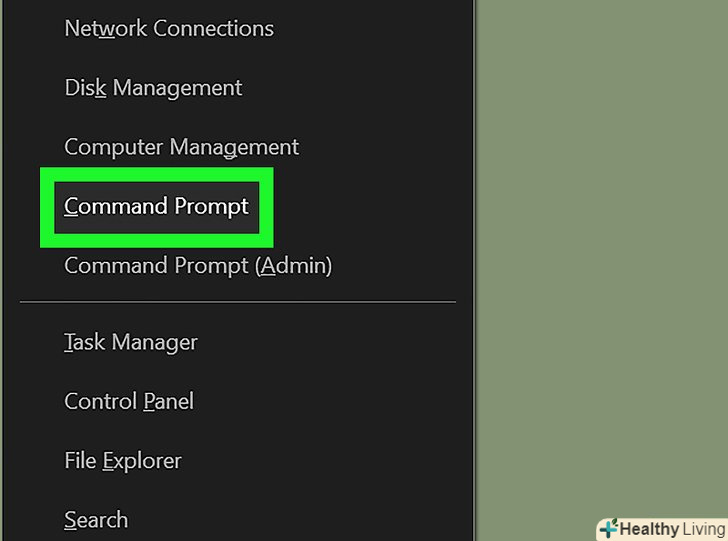The image size is (728, 541).
Task: Choose the item directly above Control Panel
Action: (131, 342)
